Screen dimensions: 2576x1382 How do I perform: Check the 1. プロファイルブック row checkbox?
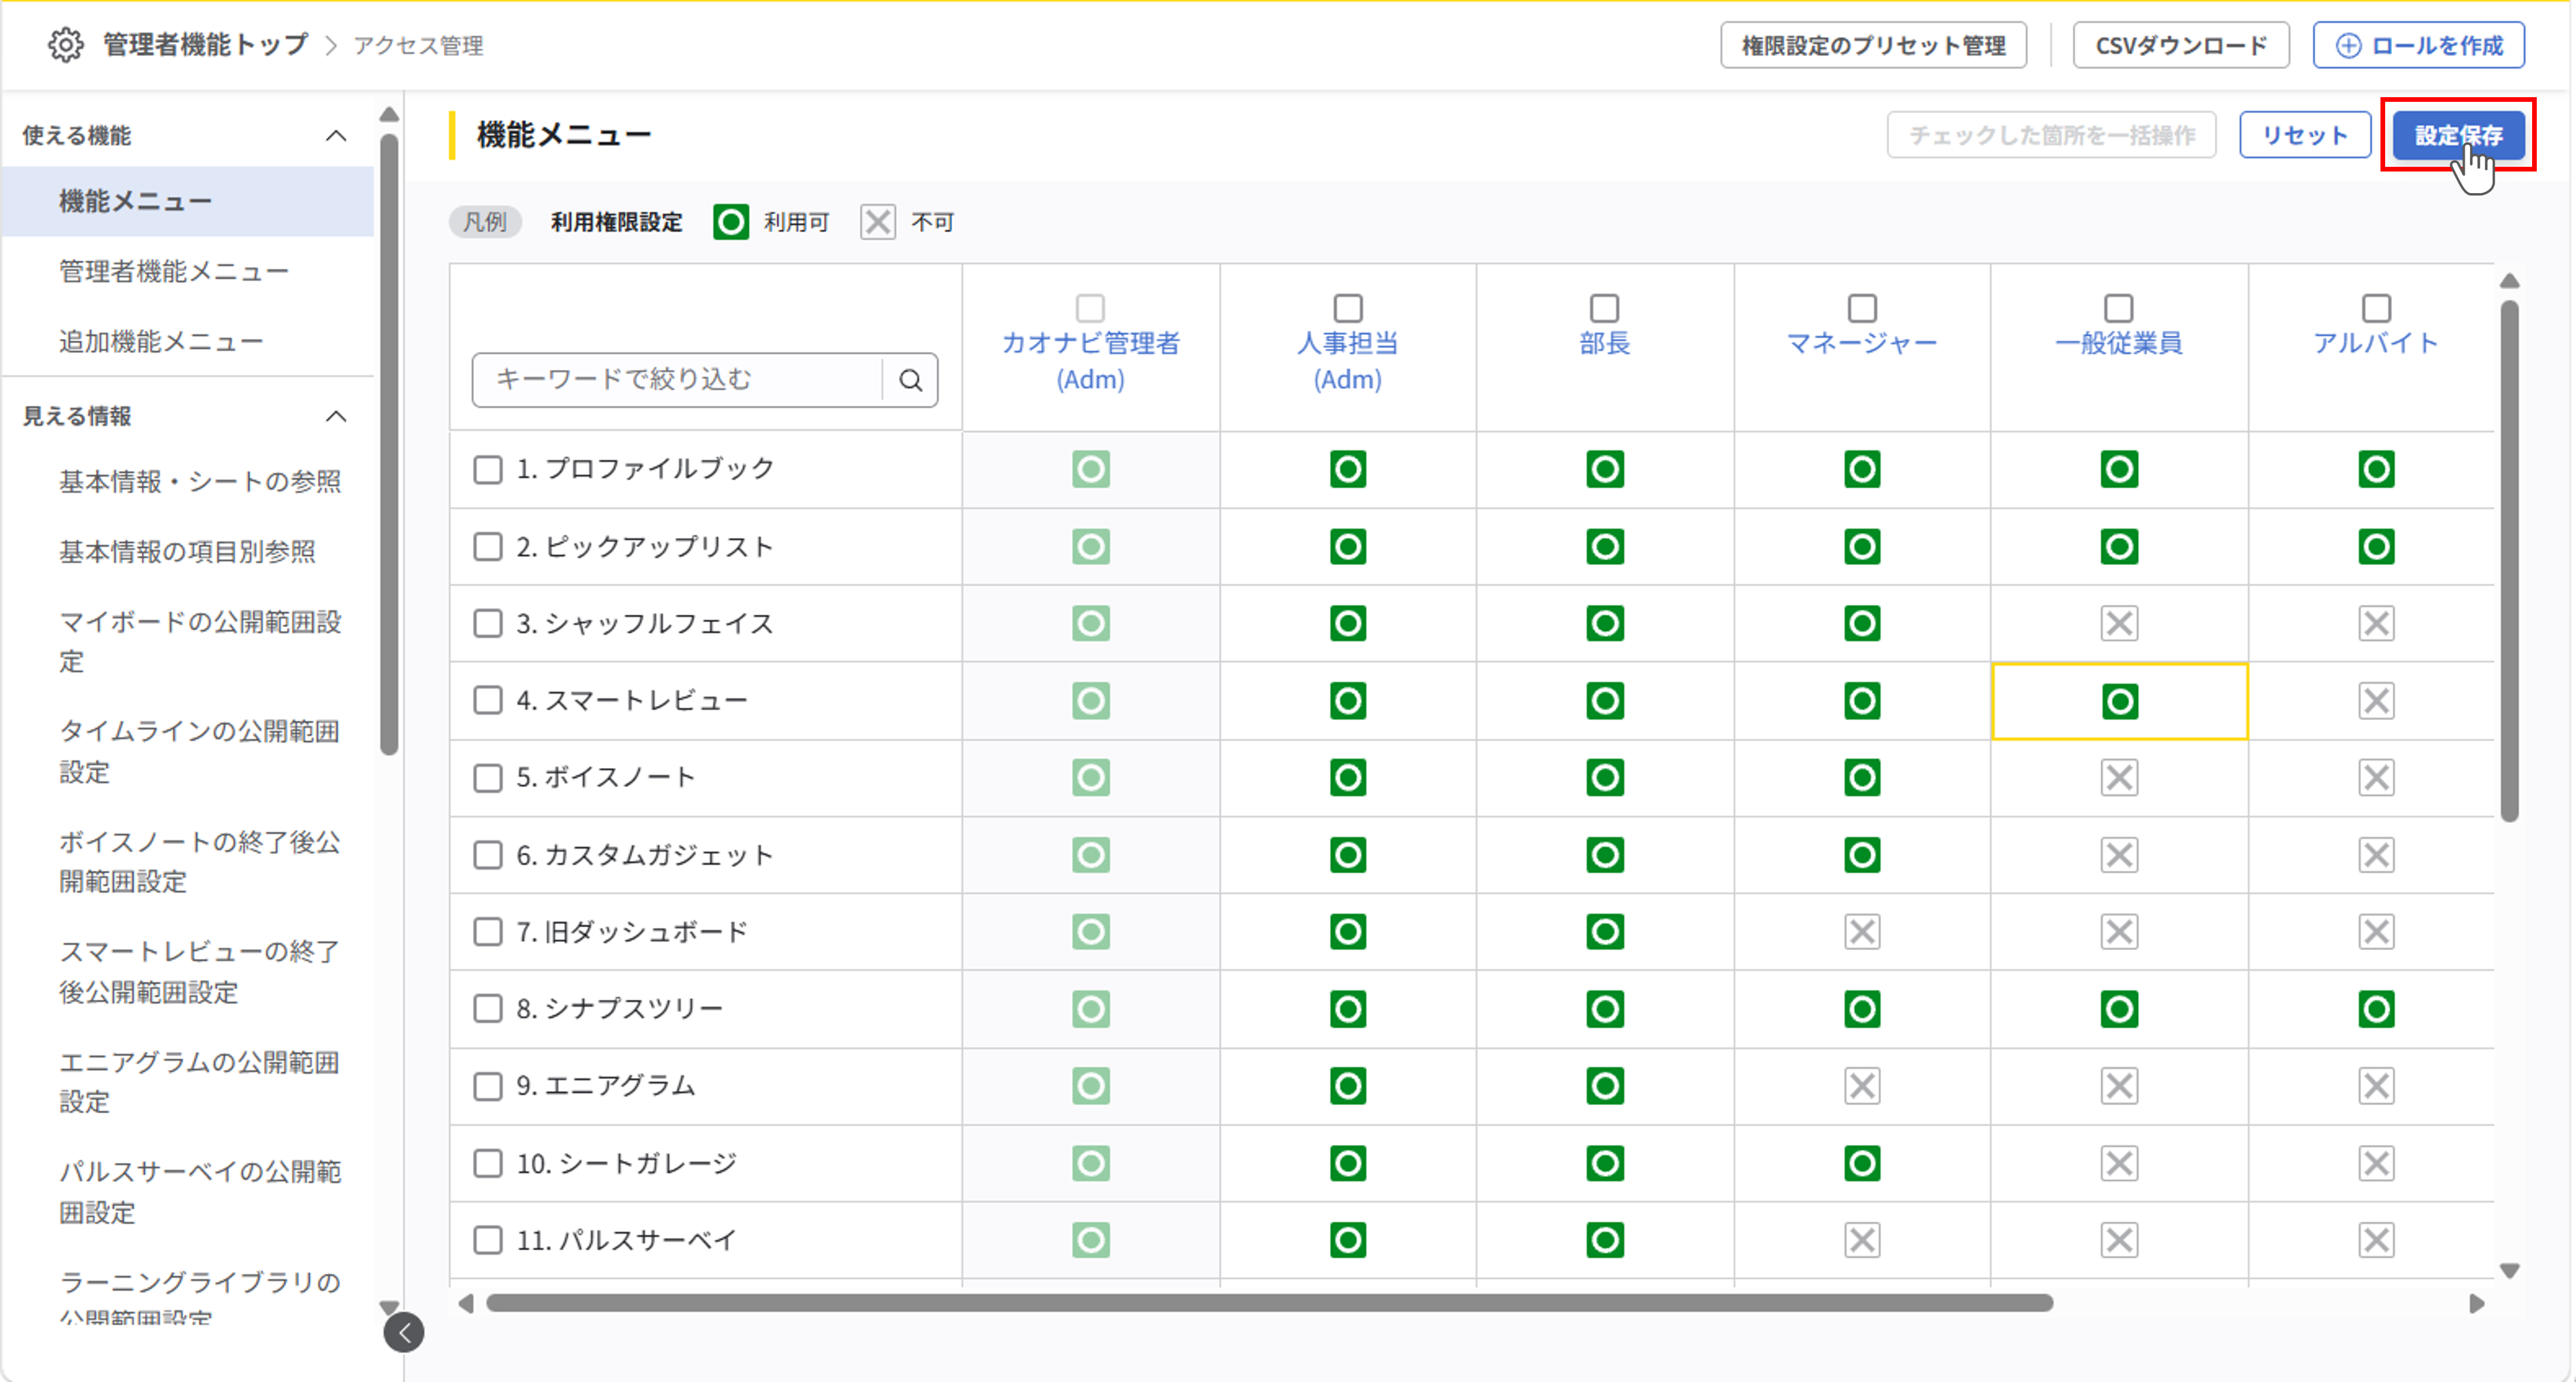(x=488, y=469)
